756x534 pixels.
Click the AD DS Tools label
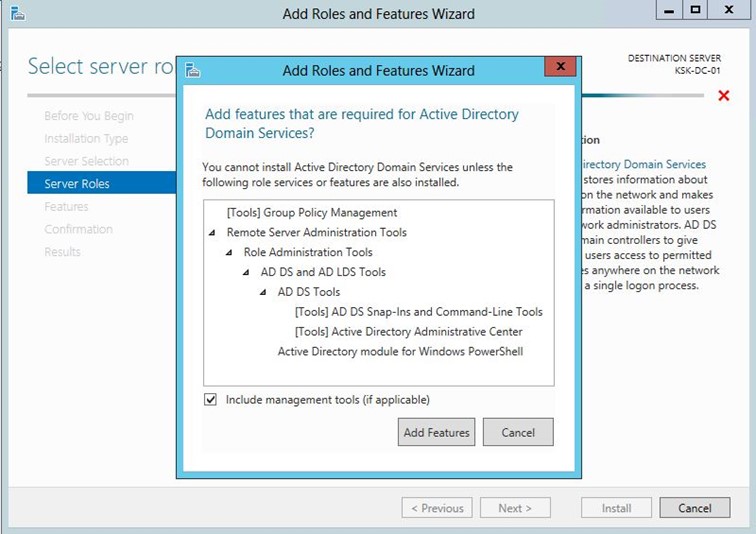(309, 292)
